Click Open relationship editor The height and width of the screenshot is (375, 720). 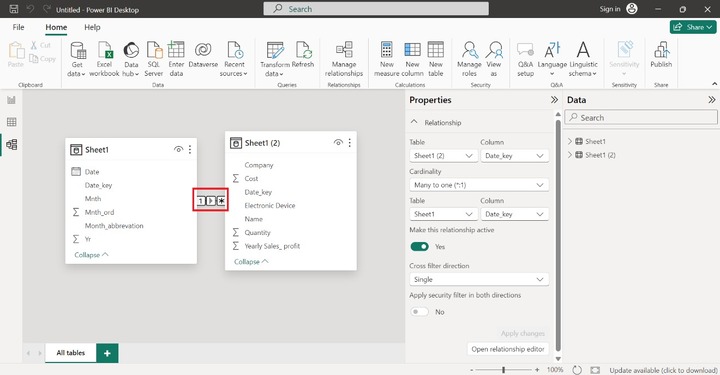click(507, 349)
